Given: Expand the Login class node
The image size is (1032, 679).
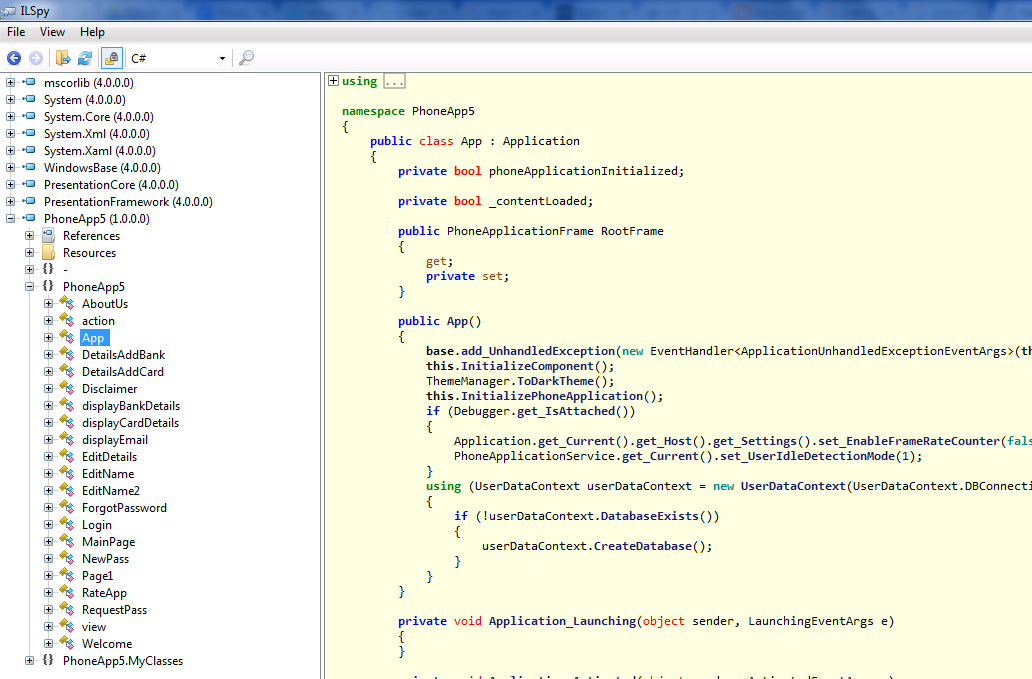Looking at the screenshot, I should coord(49,524).
